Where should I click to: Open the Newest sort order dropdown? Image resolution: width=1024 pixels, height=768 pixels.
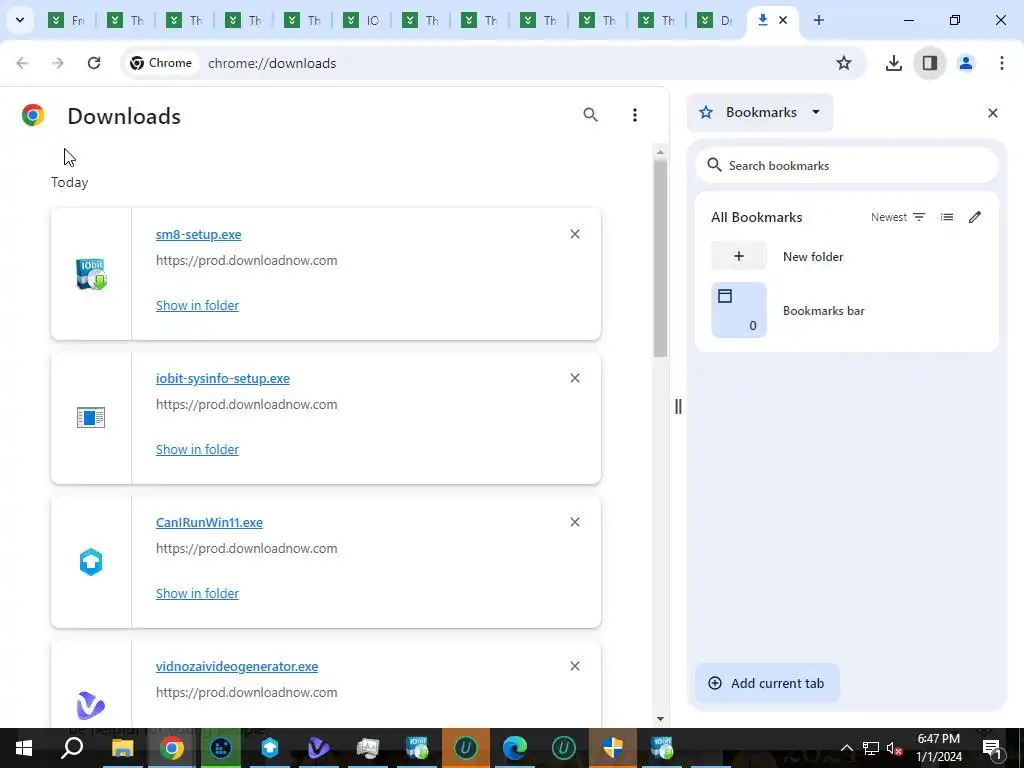[898, 217]
